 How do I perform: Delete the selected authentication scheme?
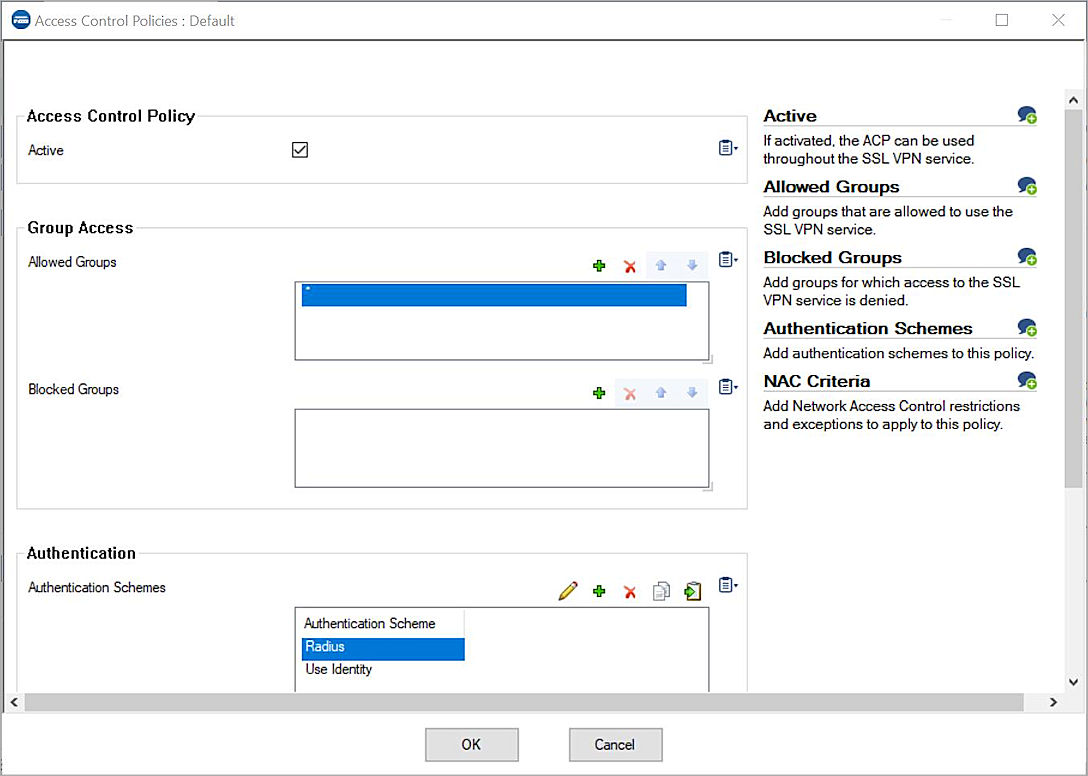(630, 591)
